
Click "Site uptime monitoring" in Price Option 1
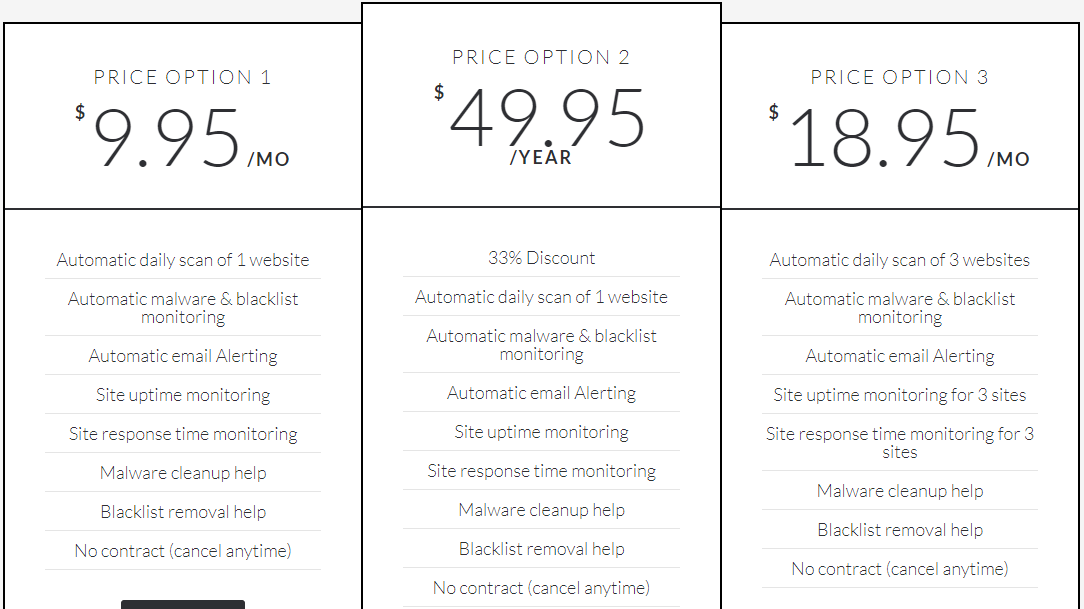pos(183,395)
